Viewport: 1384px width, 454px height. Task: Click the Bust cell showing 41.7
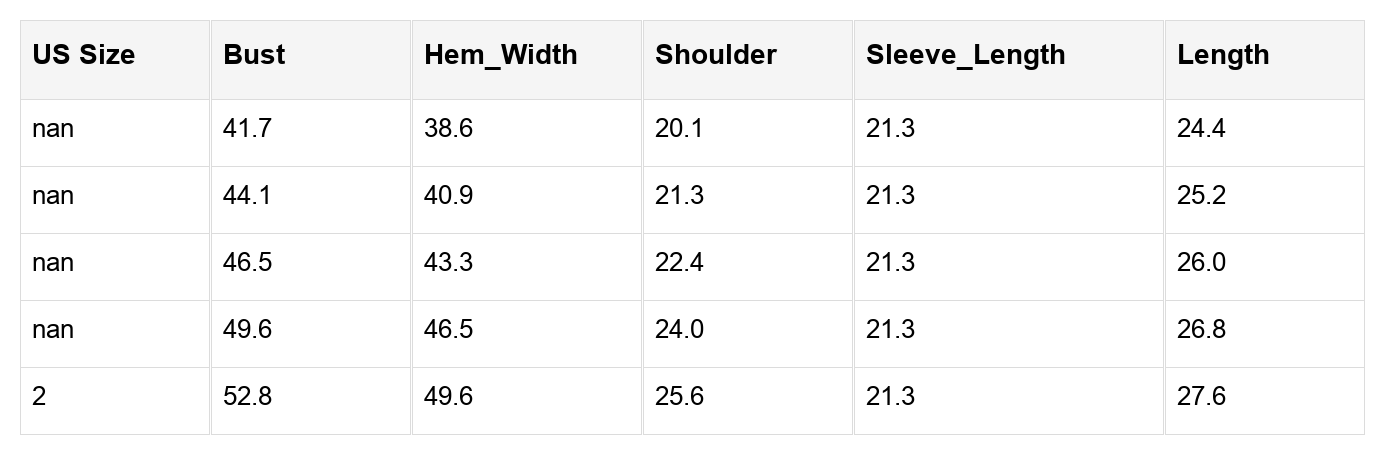247,129
